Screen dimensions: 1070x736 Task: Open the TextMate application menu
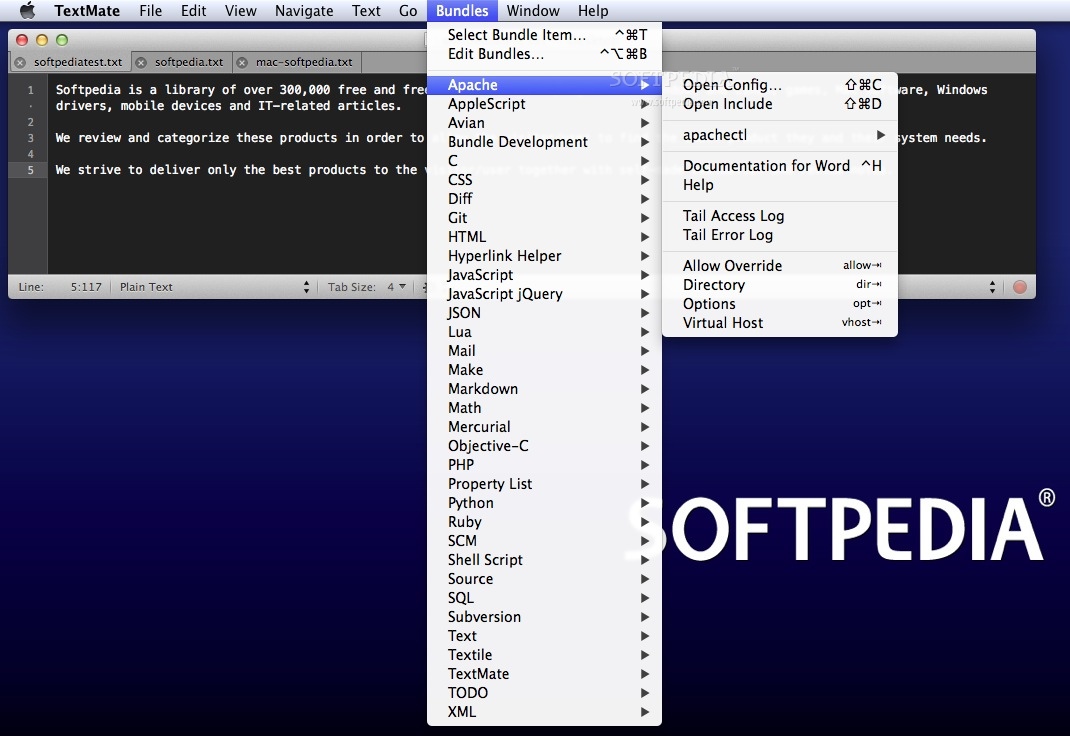tap(87, 10)
